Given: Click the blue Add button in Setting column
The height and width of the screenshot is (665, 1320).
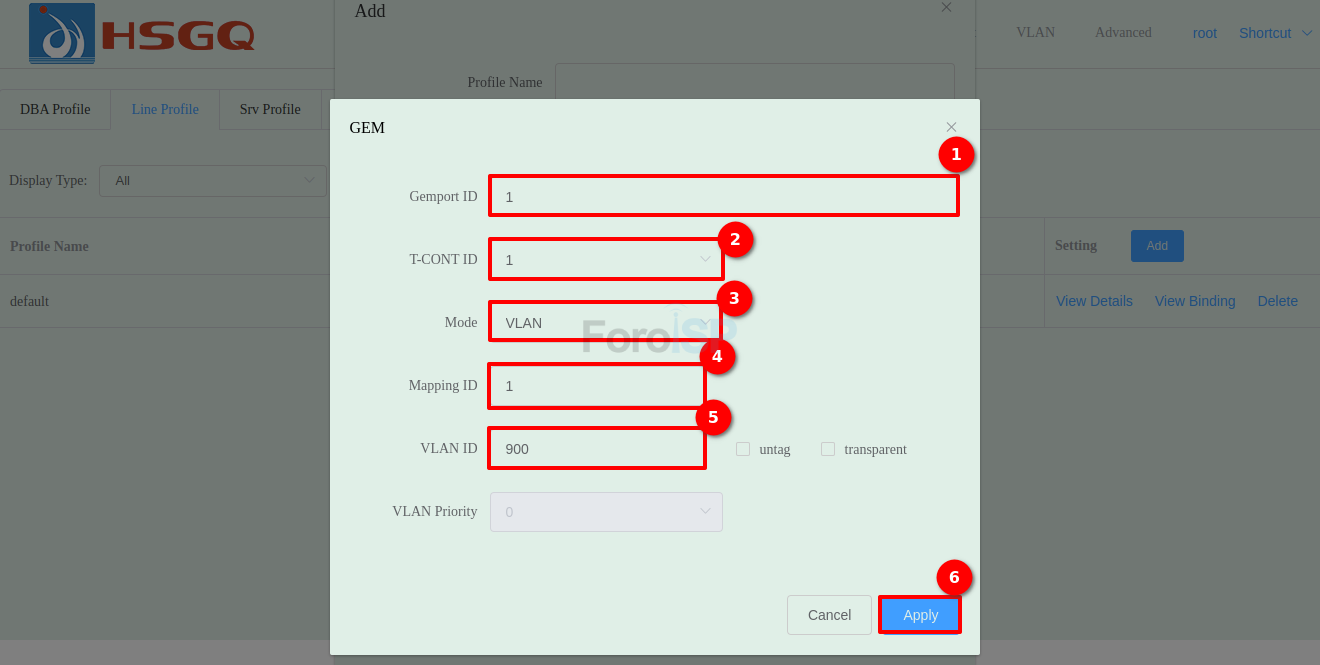Looking at the screenshot, I should click(1157, 246).
